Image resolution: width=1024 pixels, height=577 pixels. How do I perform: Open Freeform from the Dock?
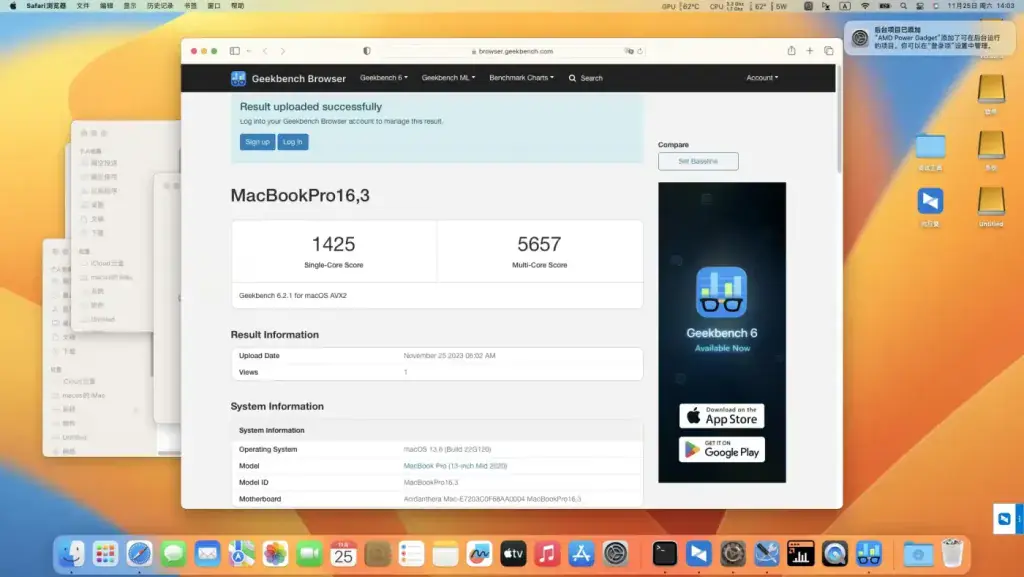(x=479, y=554)
